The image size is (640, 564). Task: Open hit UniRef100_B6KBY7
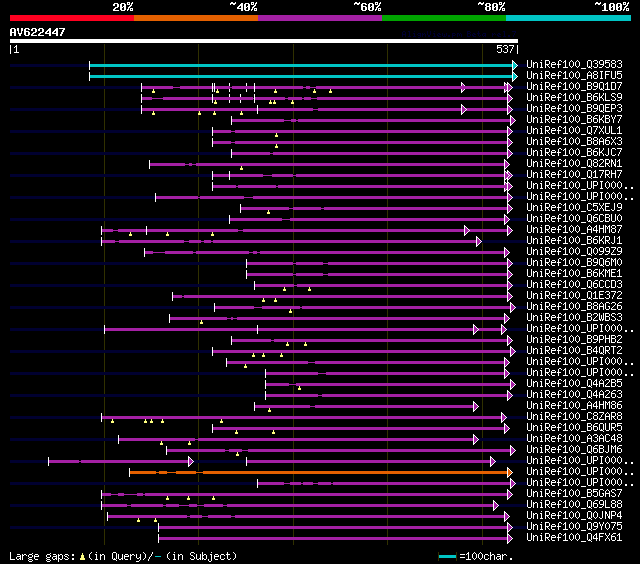(574, 120)
